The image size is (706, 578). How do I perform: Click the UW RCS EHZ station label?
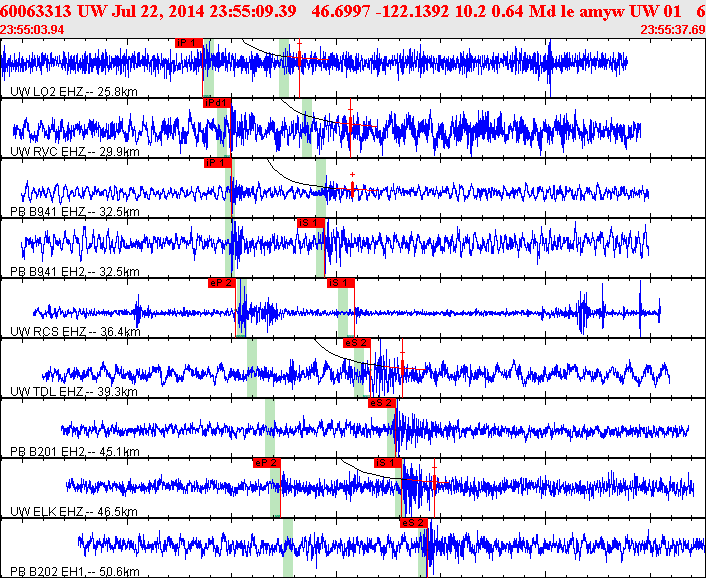click(75, 332)
